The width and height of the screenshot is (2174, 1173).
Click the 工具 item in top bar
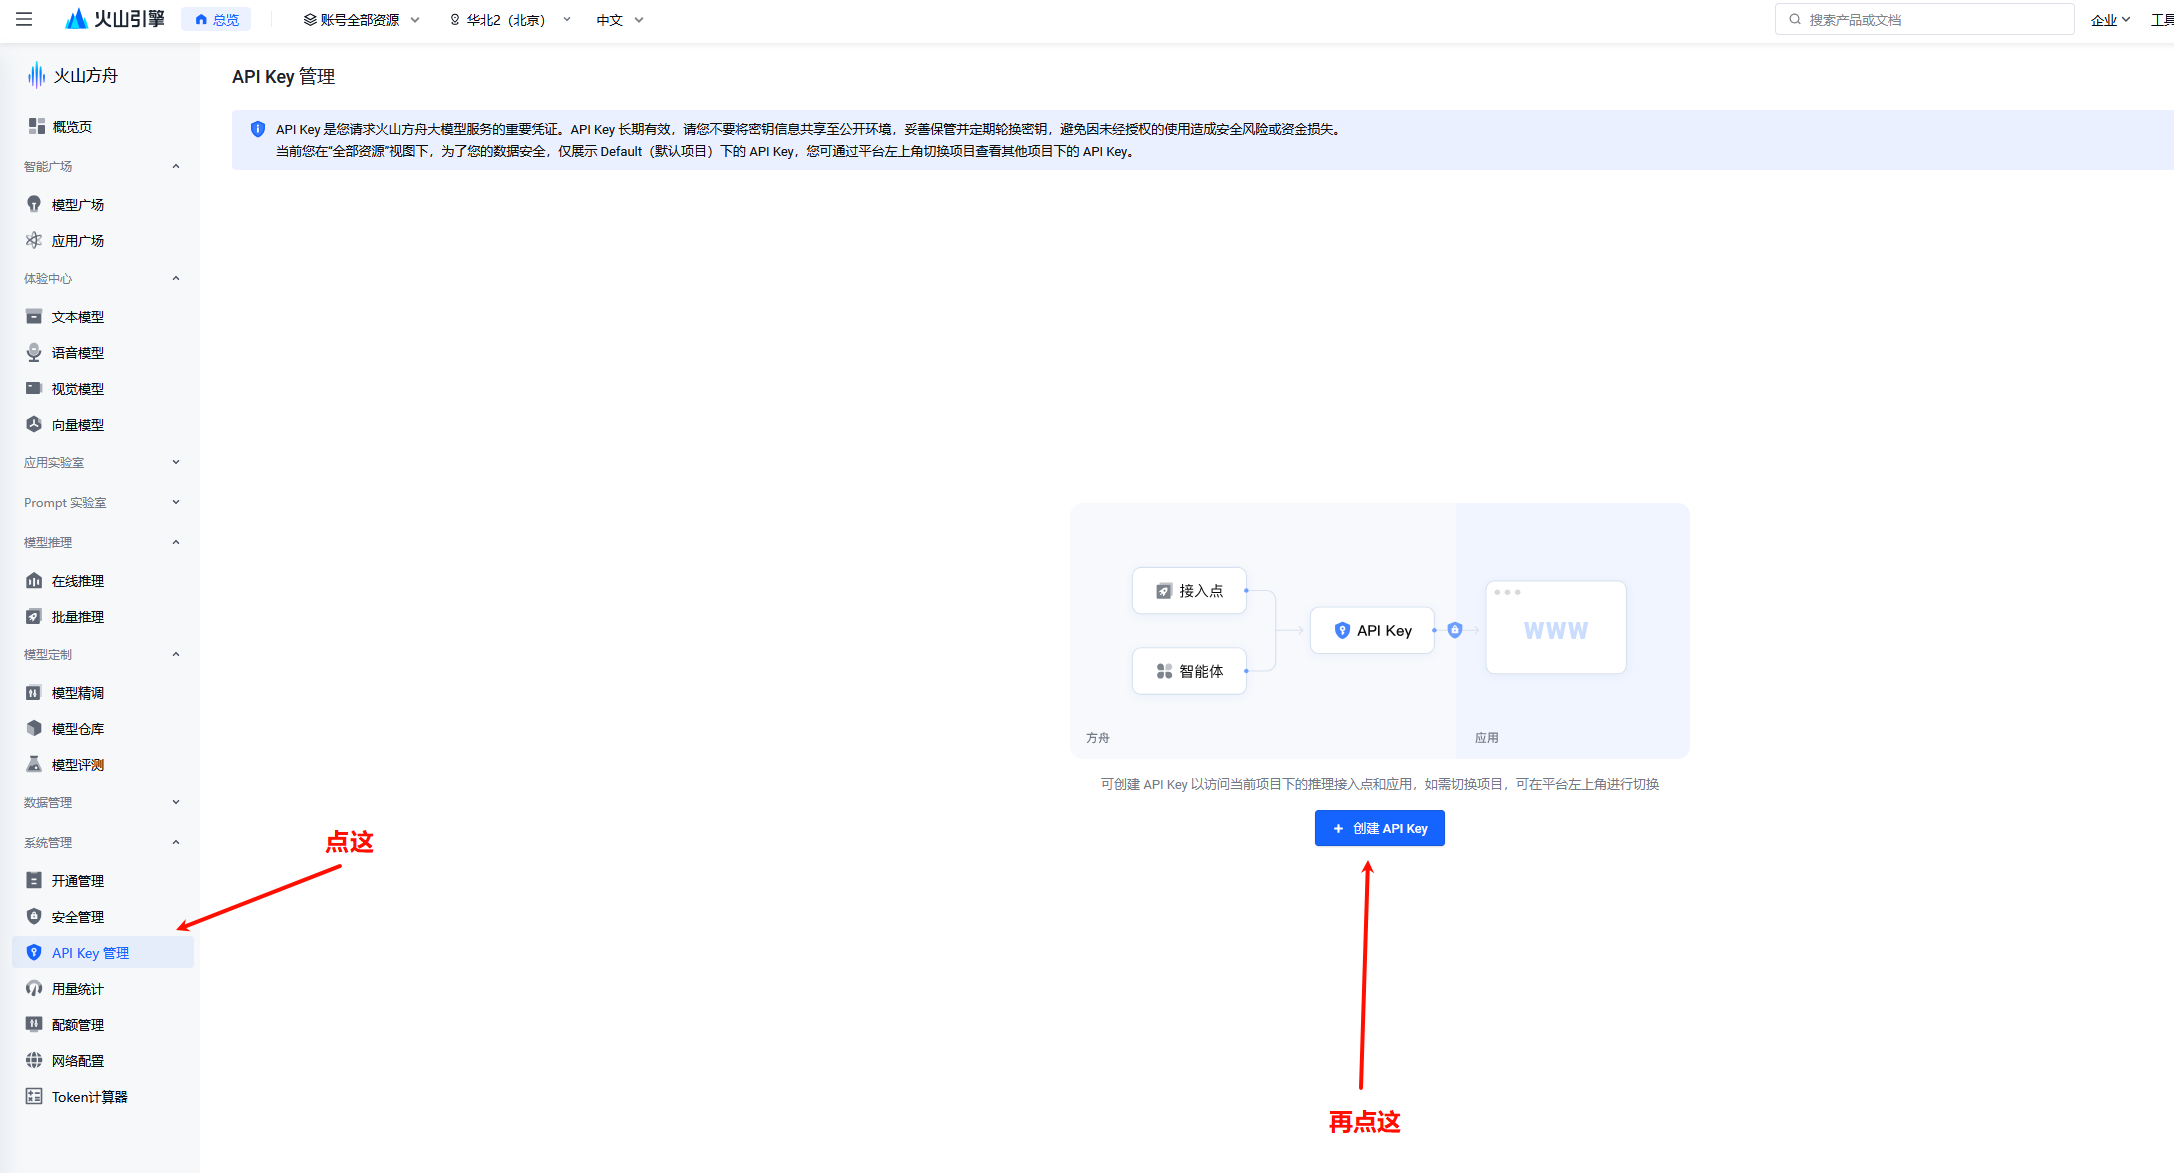[x=2162, y=19]
